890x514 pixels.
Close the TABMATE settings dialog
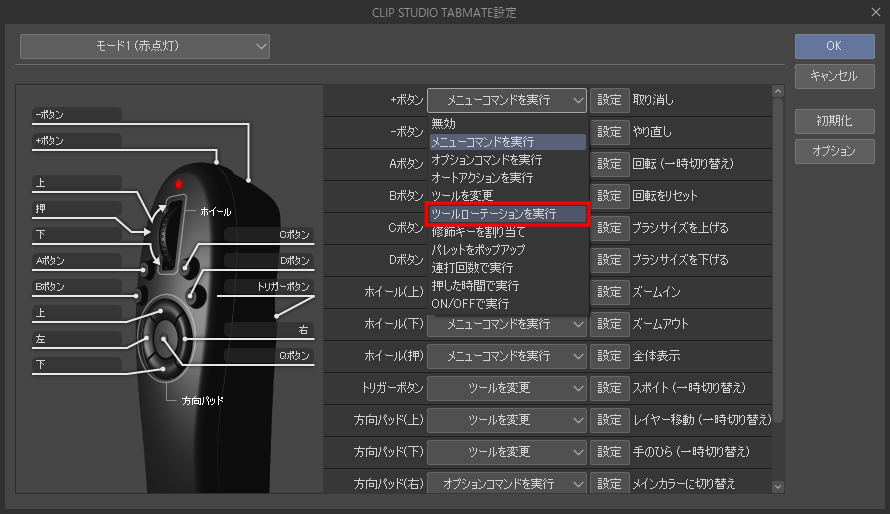point(876,12)
